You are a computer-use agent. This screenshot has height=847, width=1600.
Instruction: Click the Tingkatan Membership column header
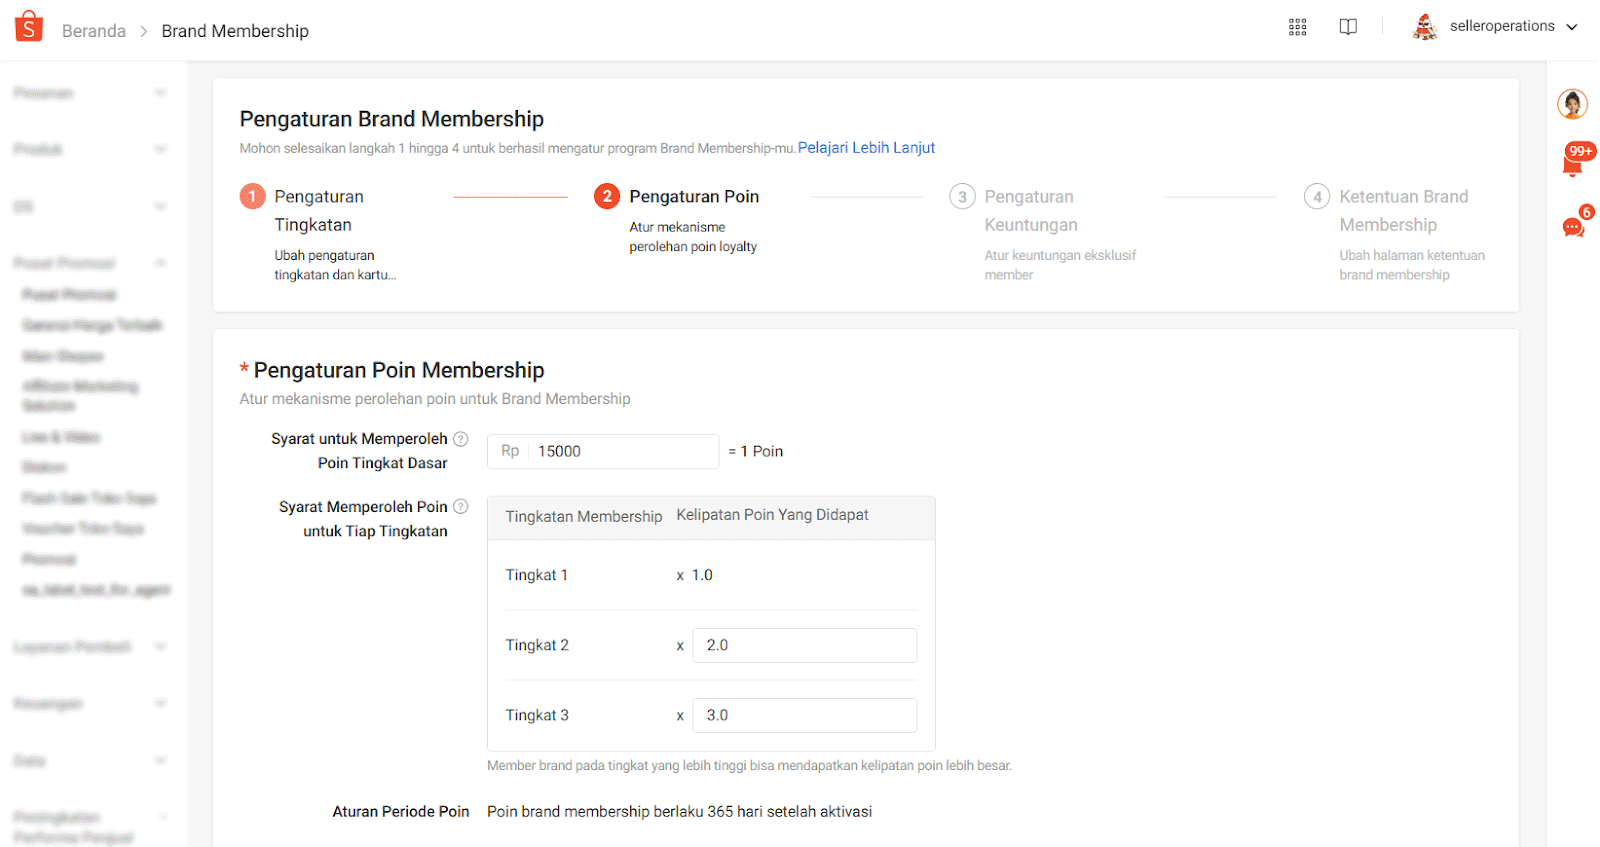pyautogui.click(x=583, y=517)
